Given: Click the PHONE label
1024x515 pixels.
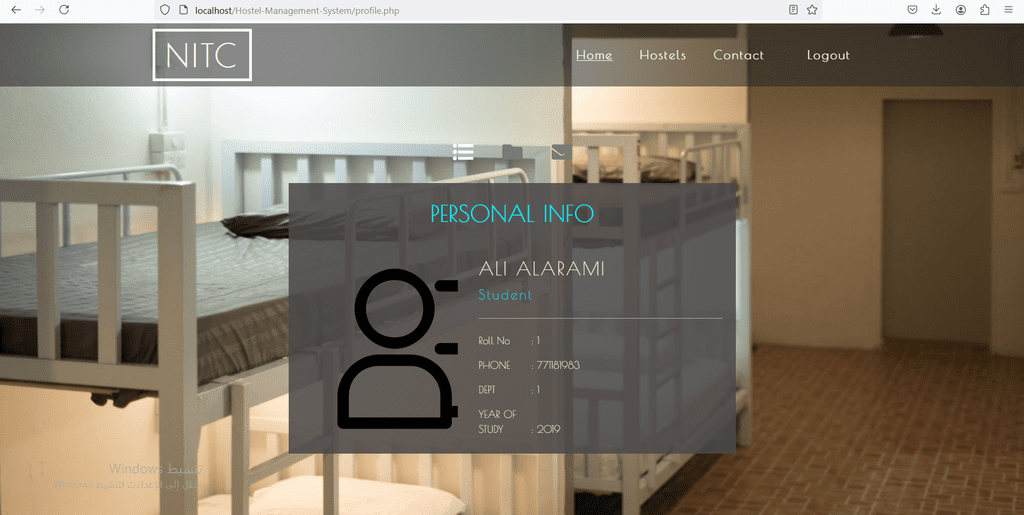Looking at the screenshot, I should tap(494, 366).
